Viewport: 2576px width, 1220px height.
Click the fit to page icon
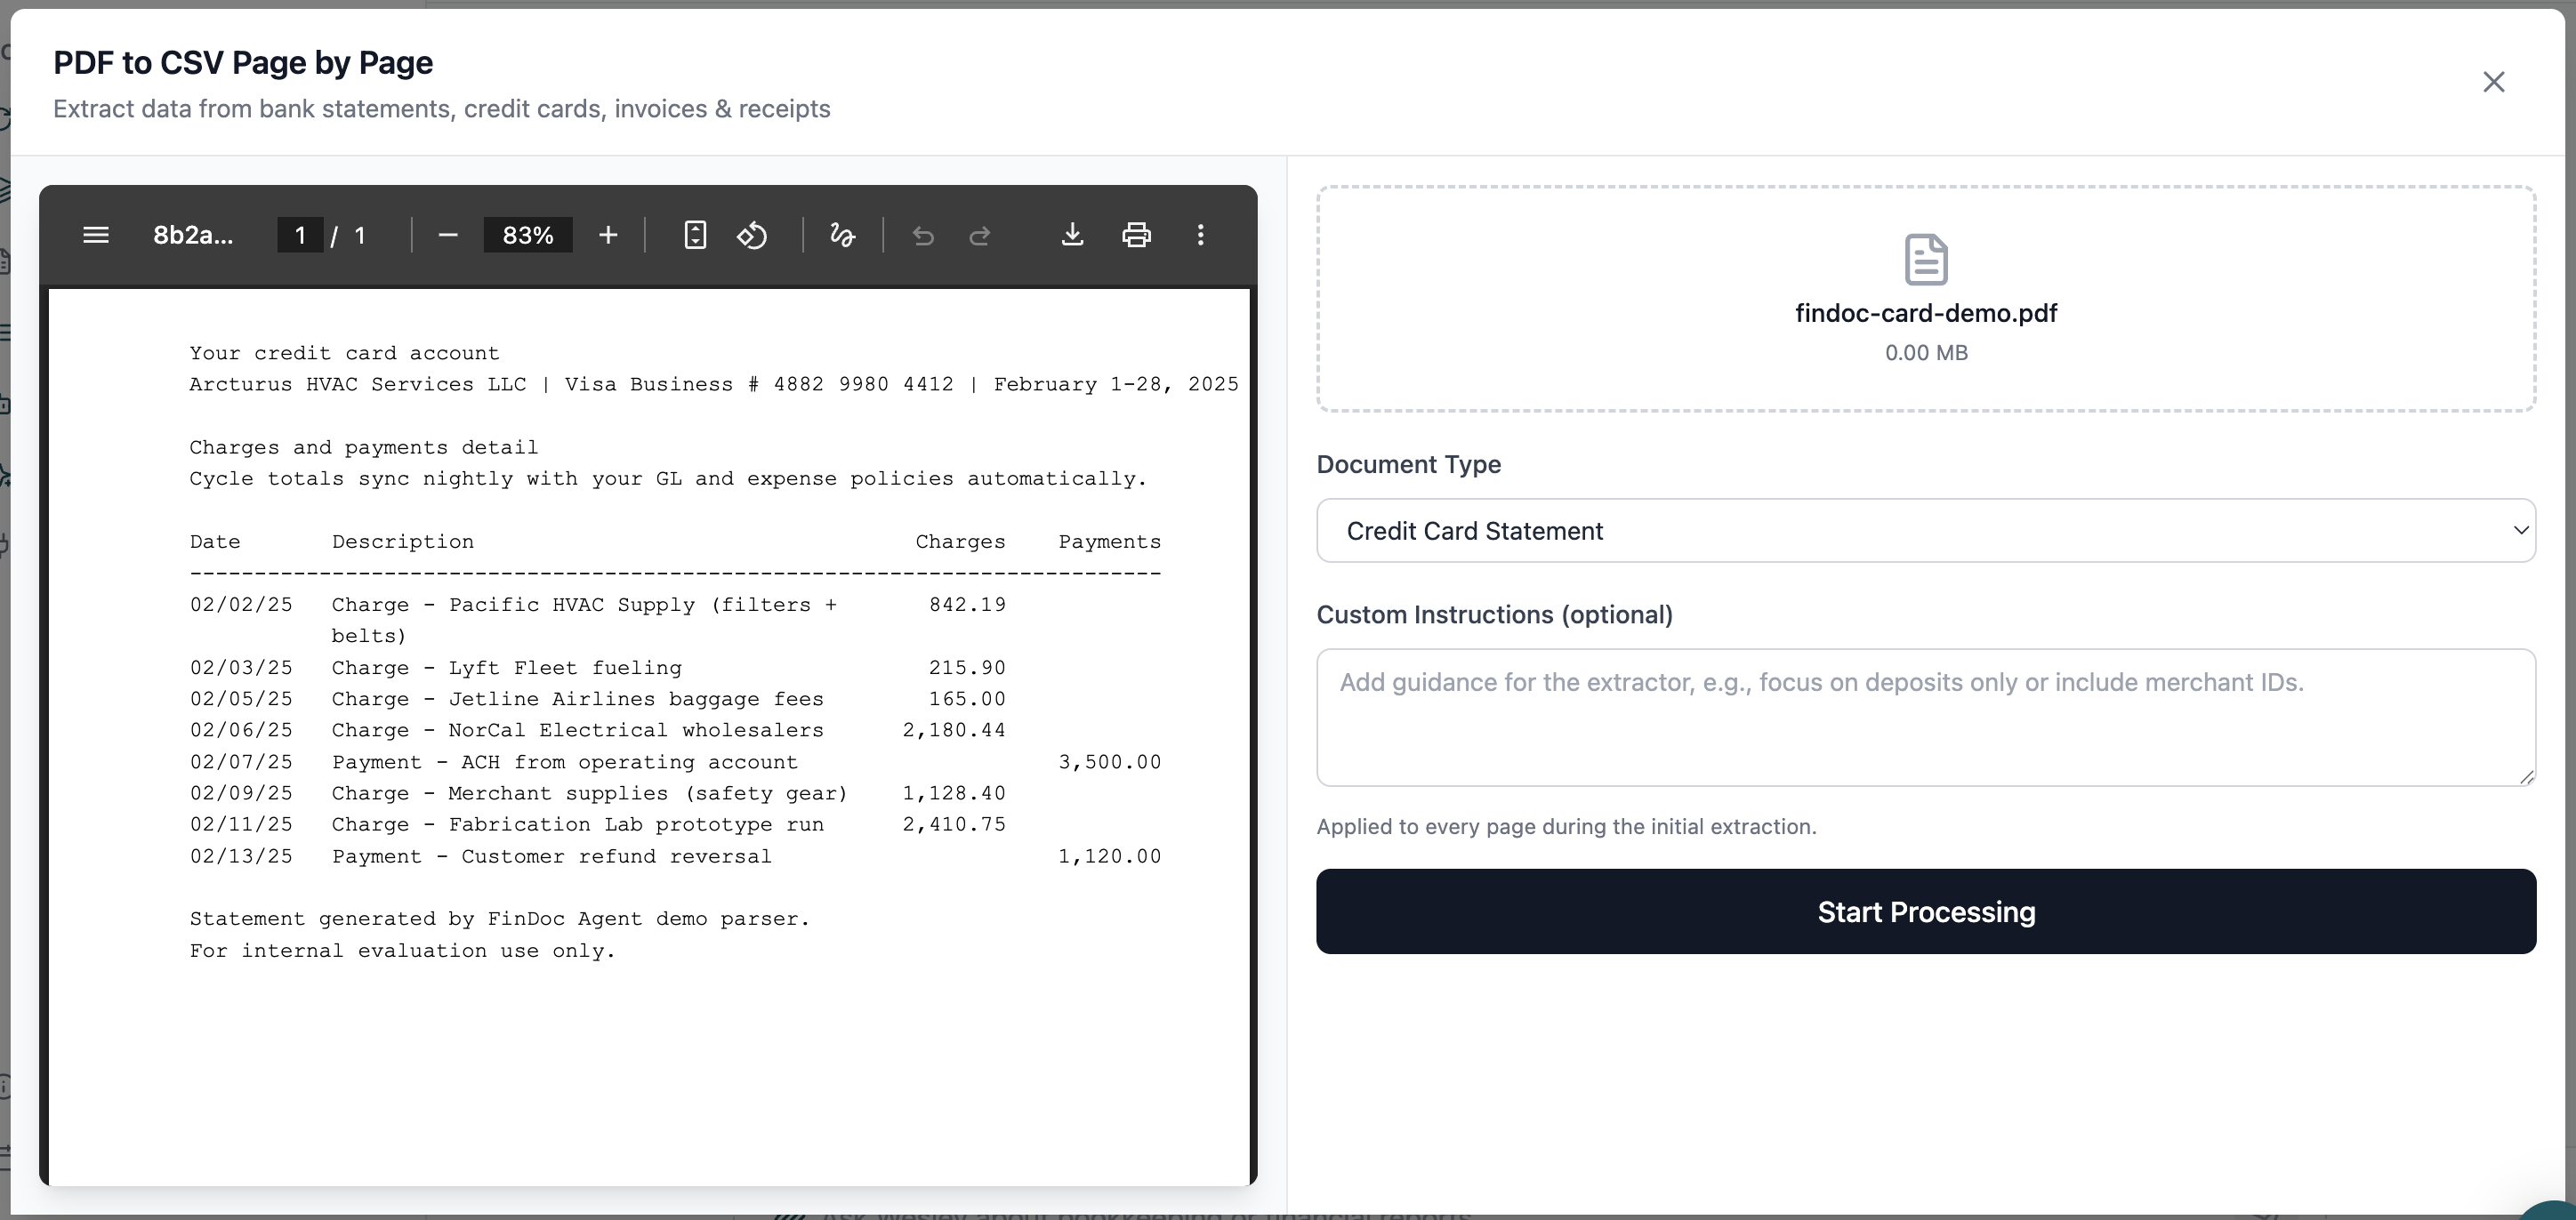pos(695,235)
